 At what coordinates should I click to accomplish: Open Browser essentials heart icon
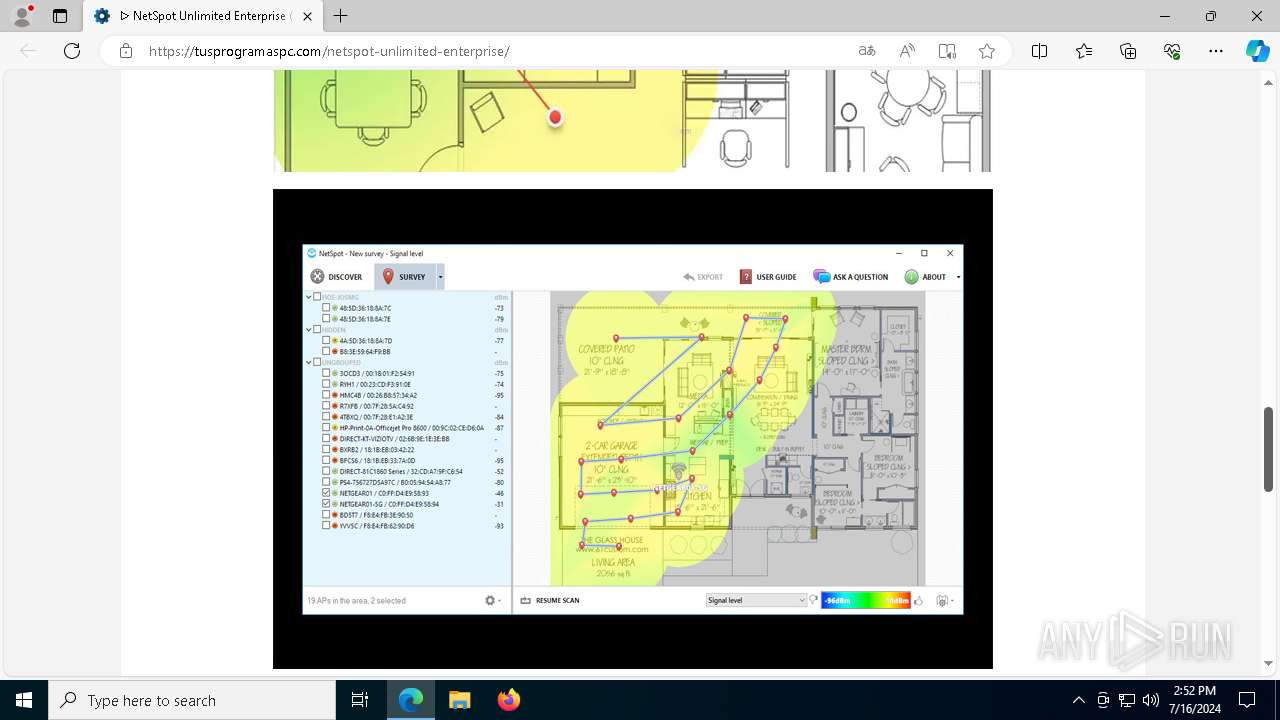click(1172, 51)
